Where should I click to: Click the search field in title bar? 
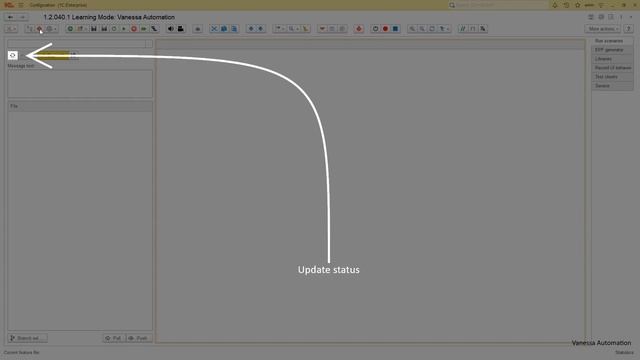coord(498,5)
